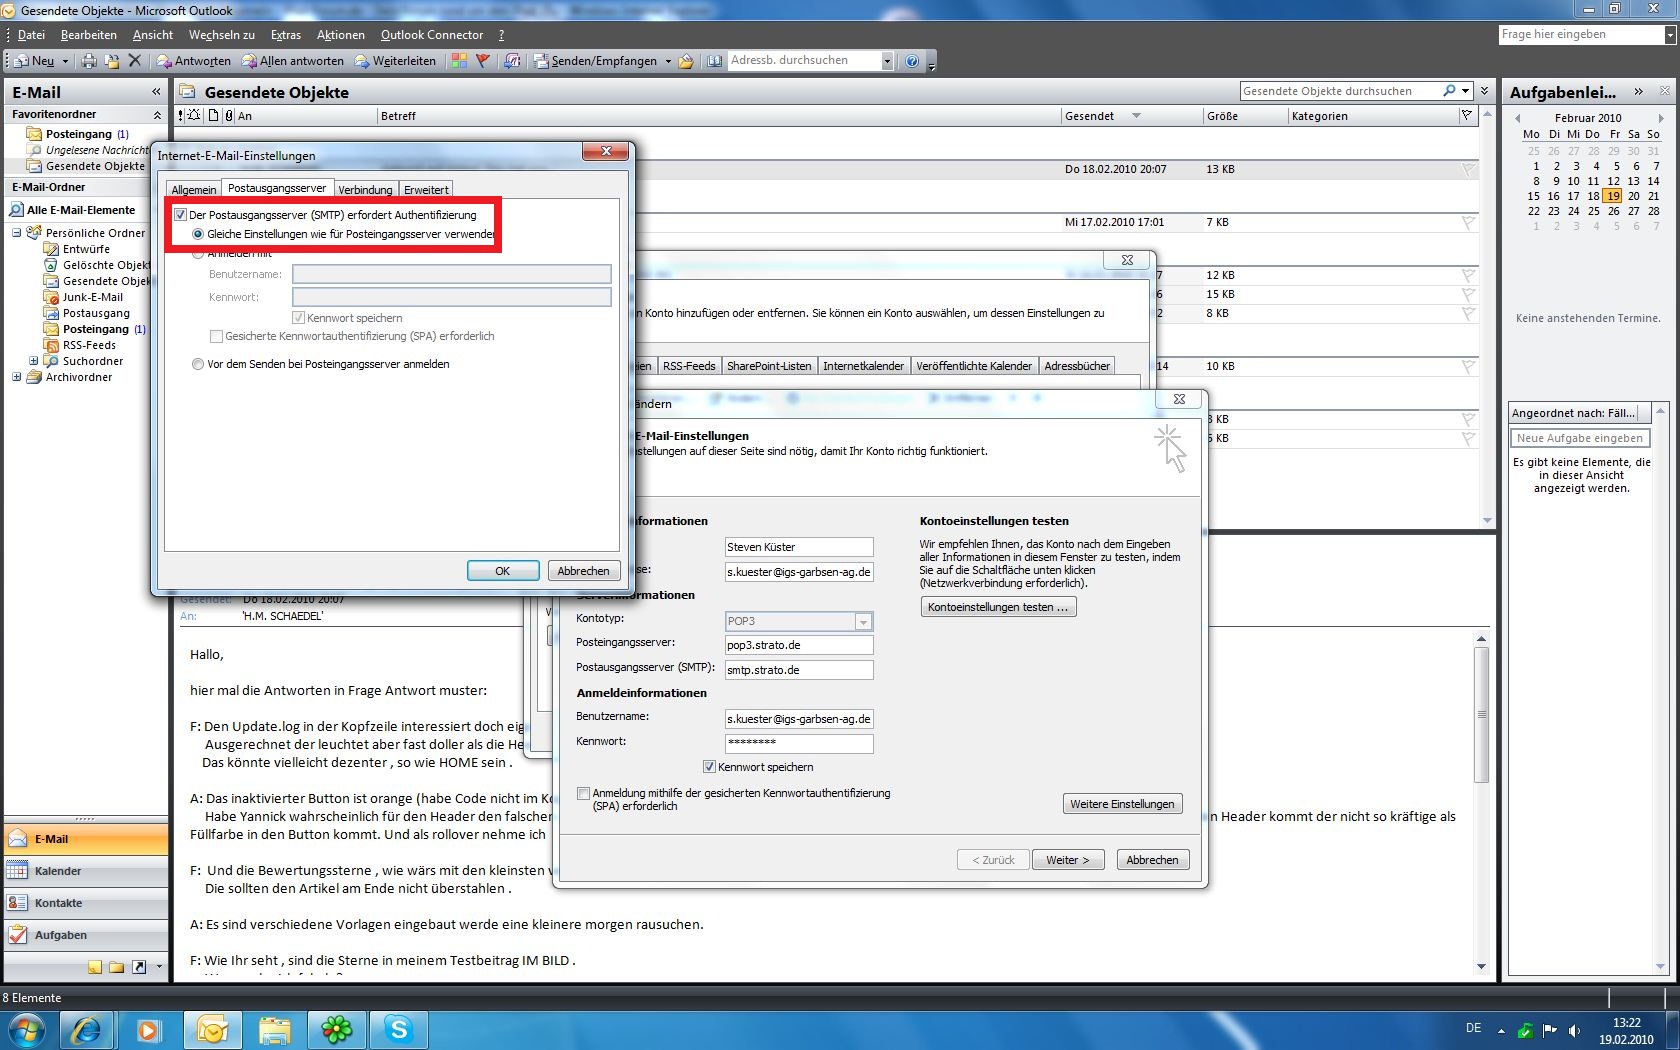Click Weitere Einstellungen button
Screen dimensions: 1680x1050
[1122, 804]
